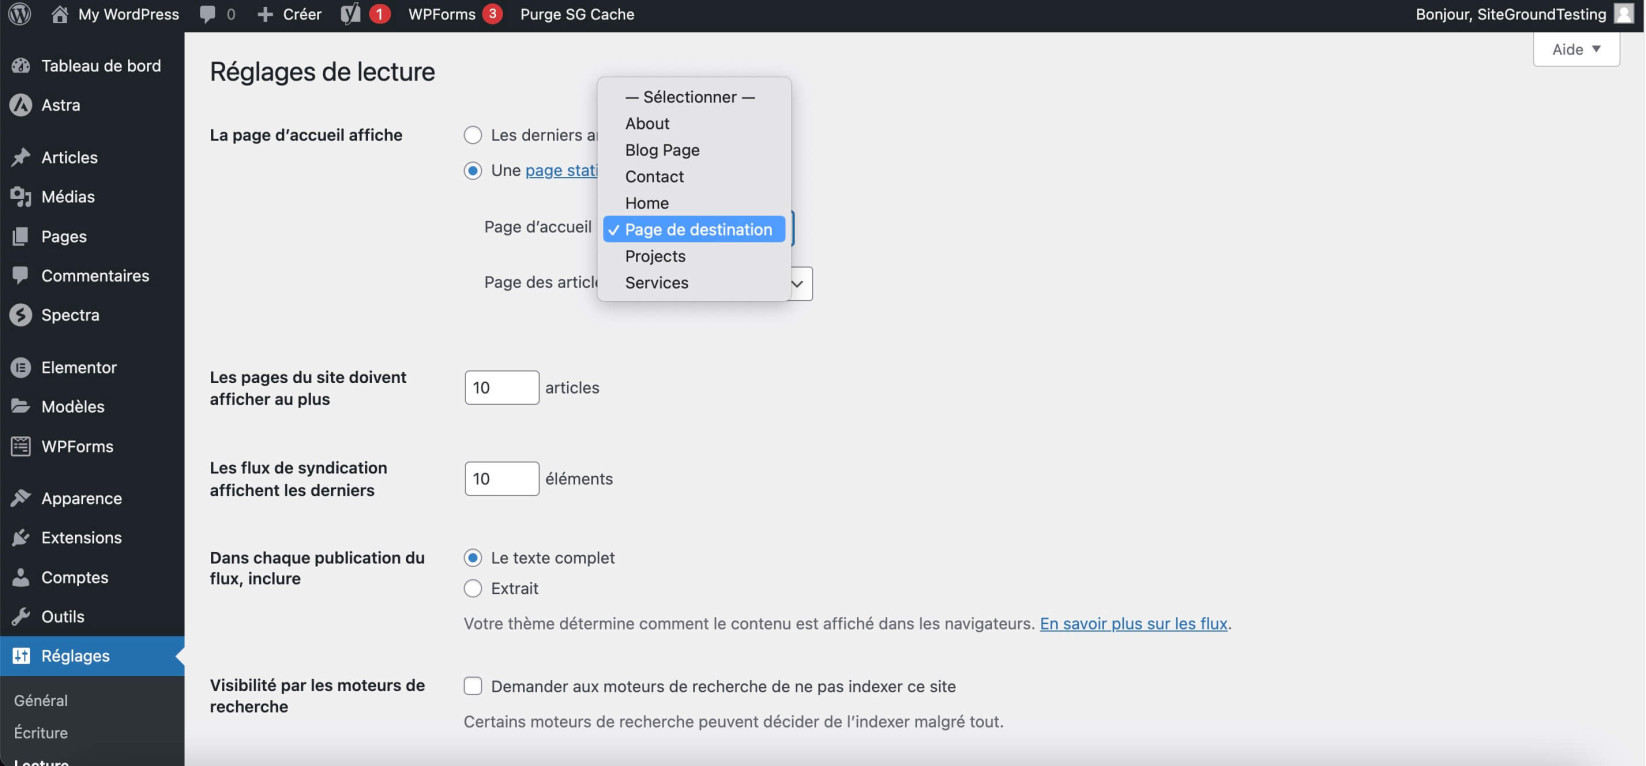Select Services from the dropdown list
The width and height of the screenshot is (1646, 766).
694,282
